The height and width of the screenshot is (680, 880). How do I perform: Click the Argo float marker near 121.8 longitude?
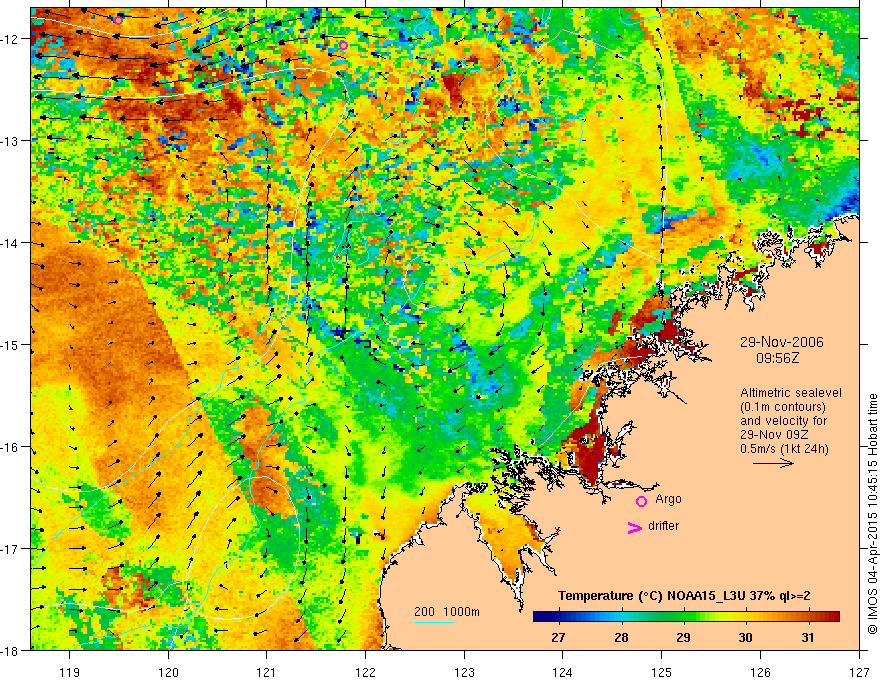coord(343,45)
